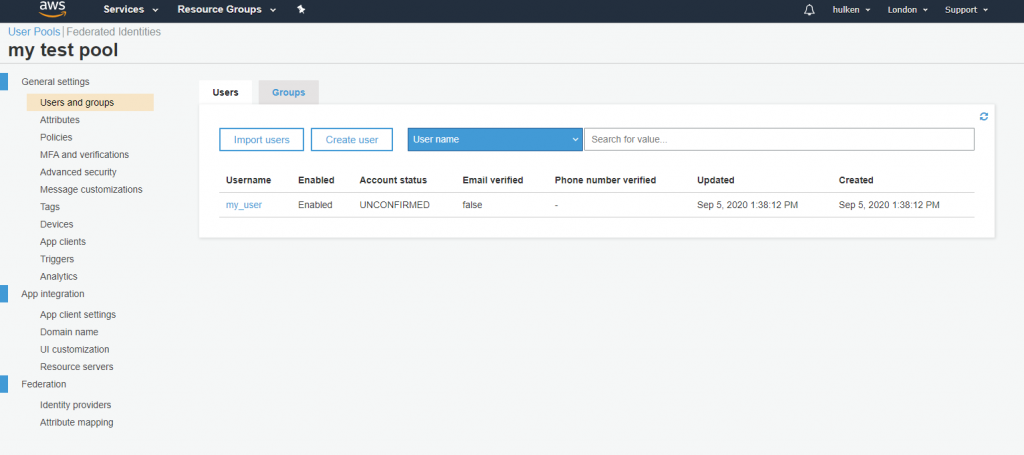Open App client settings in sidebar
The height and width of the screenshot is (455, 1024).
[78, 315]
